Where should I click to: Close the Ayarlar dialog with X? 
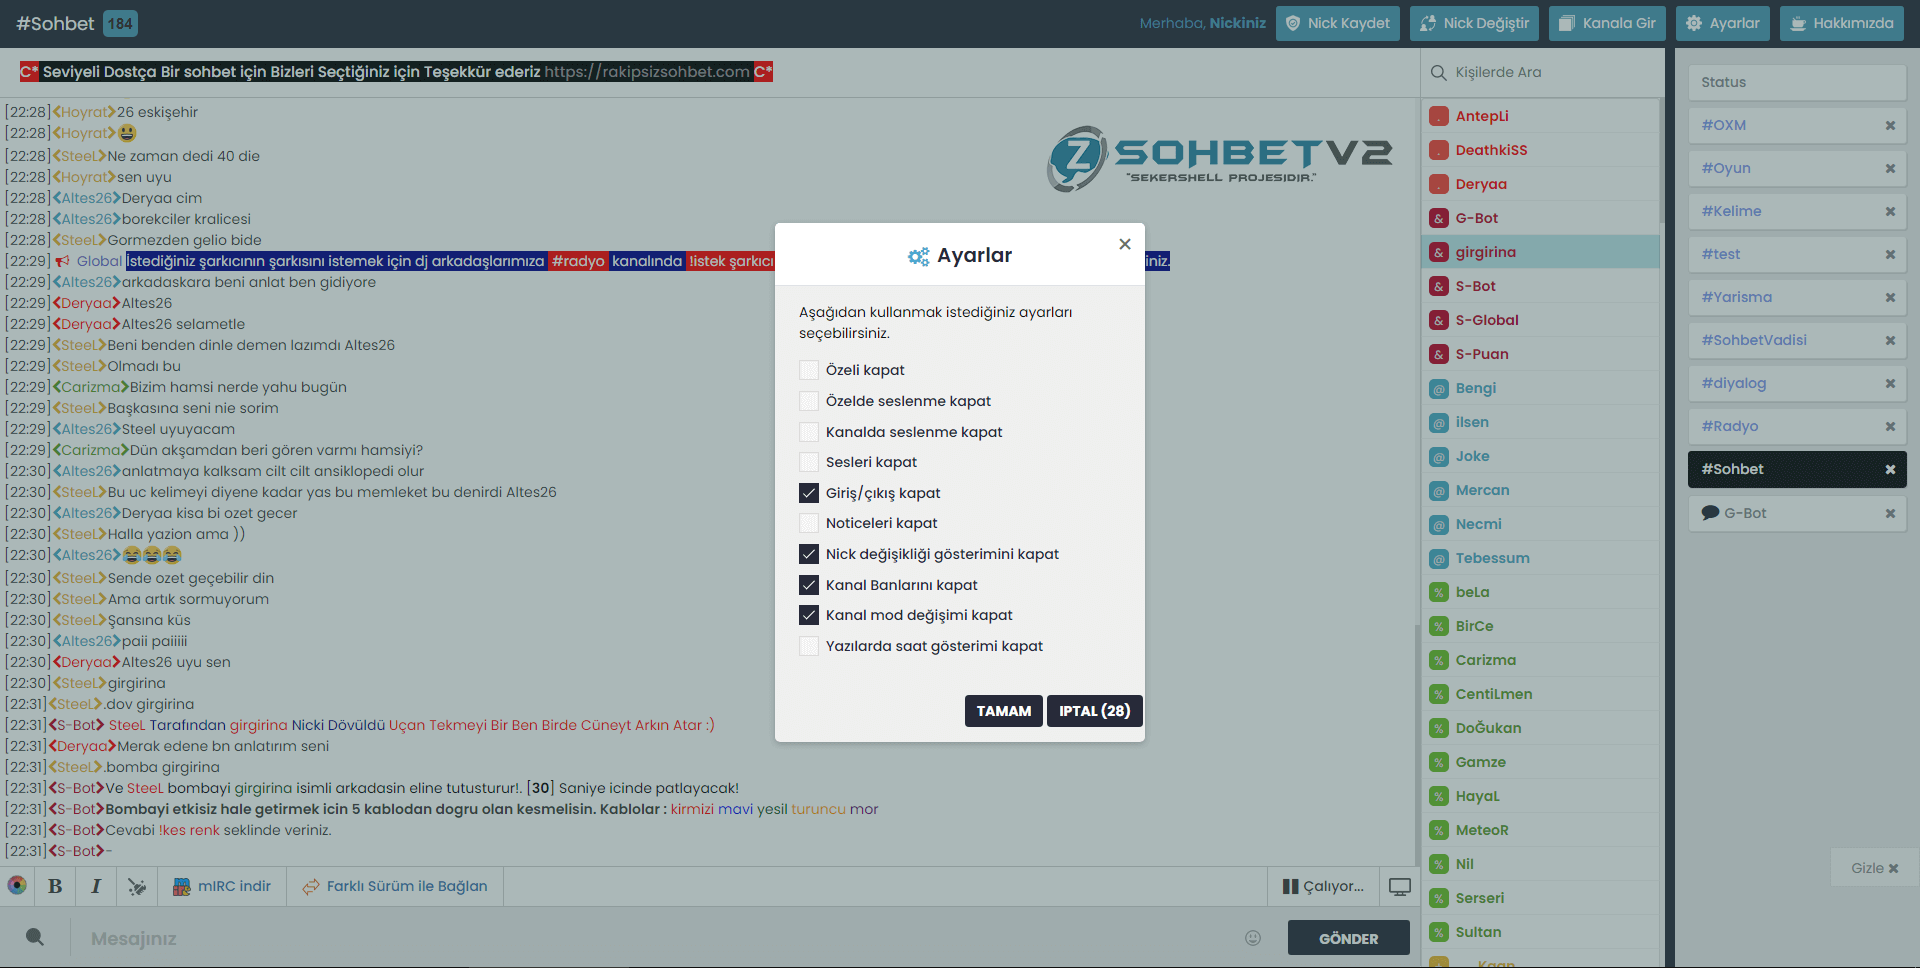[x=1125, y=244]
